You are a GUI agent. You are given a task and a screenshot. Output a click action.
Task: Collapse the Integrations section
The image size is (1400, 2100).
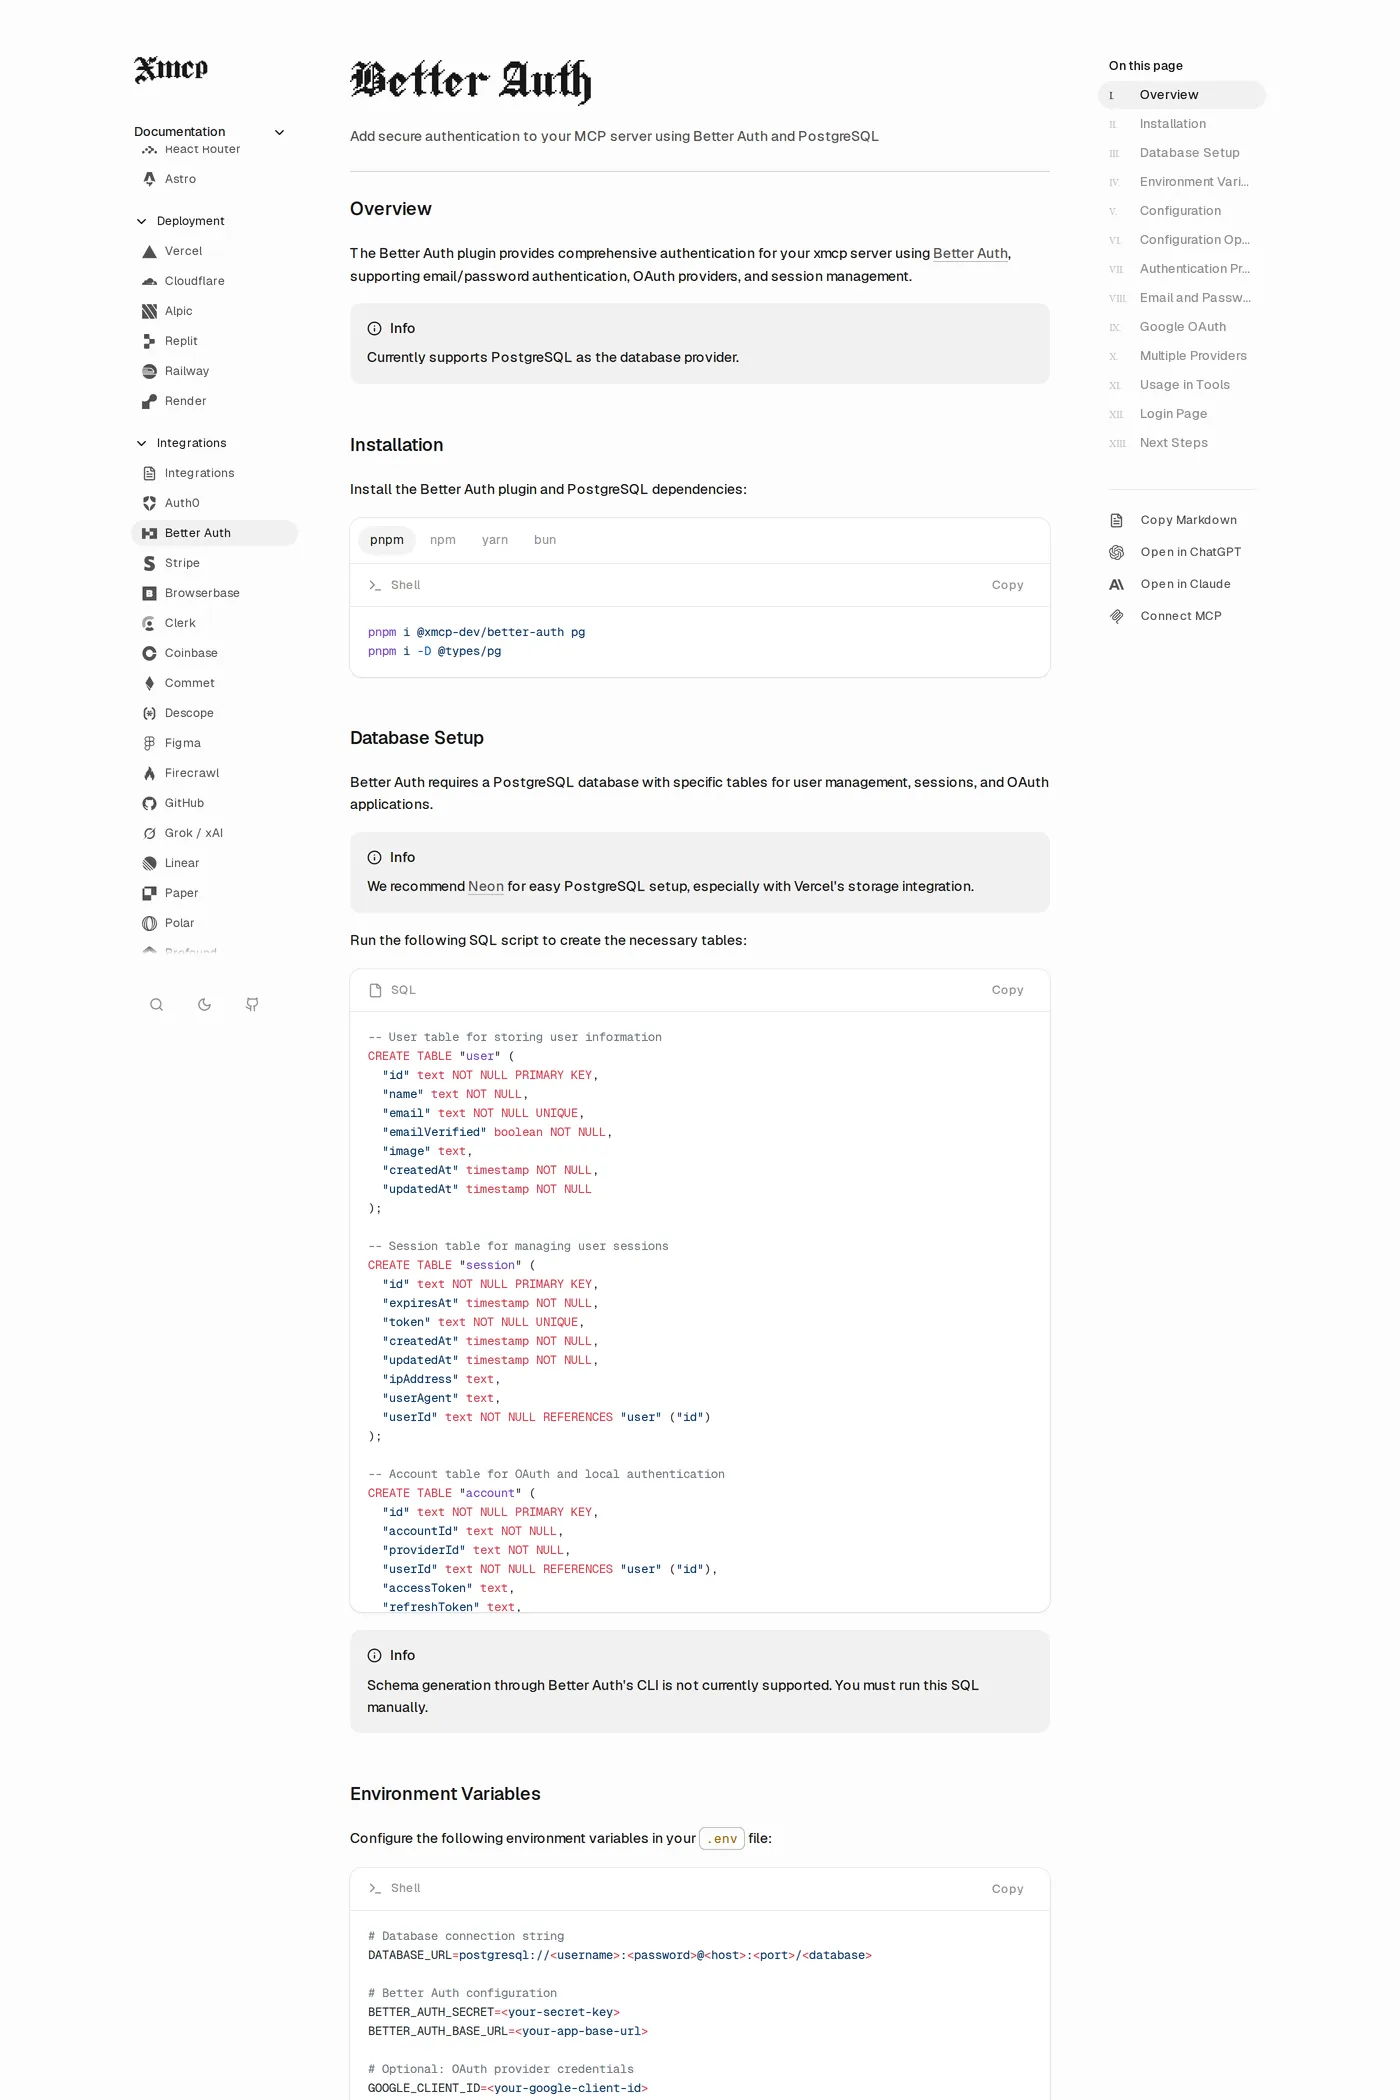tap(181, 443)
